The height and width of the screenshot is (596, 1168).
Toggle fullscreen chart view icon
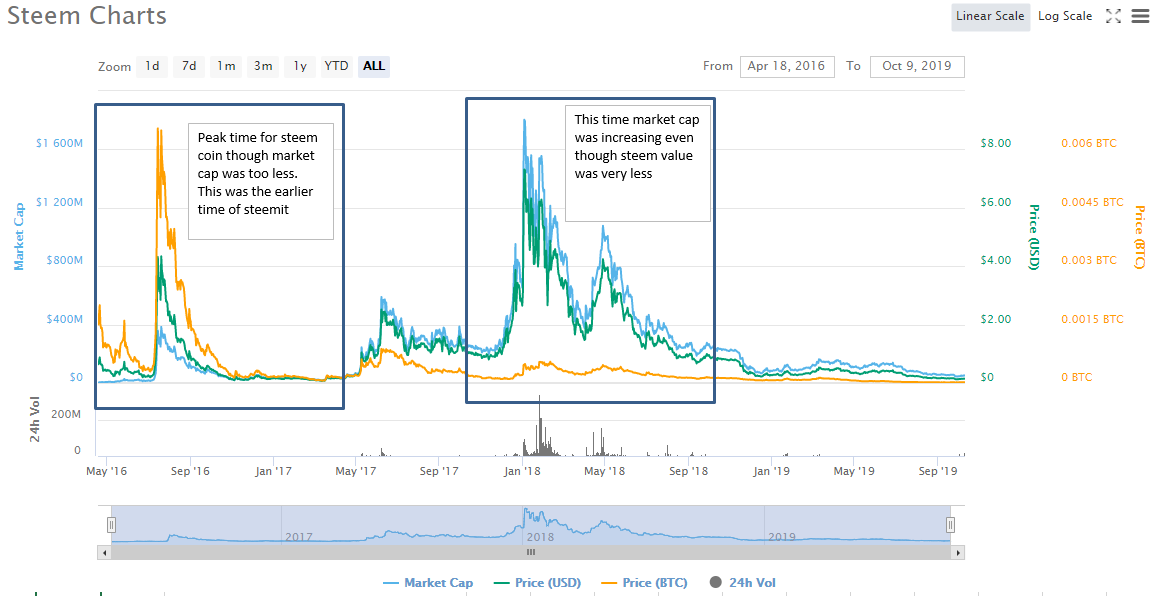[x=1113, y=16]
